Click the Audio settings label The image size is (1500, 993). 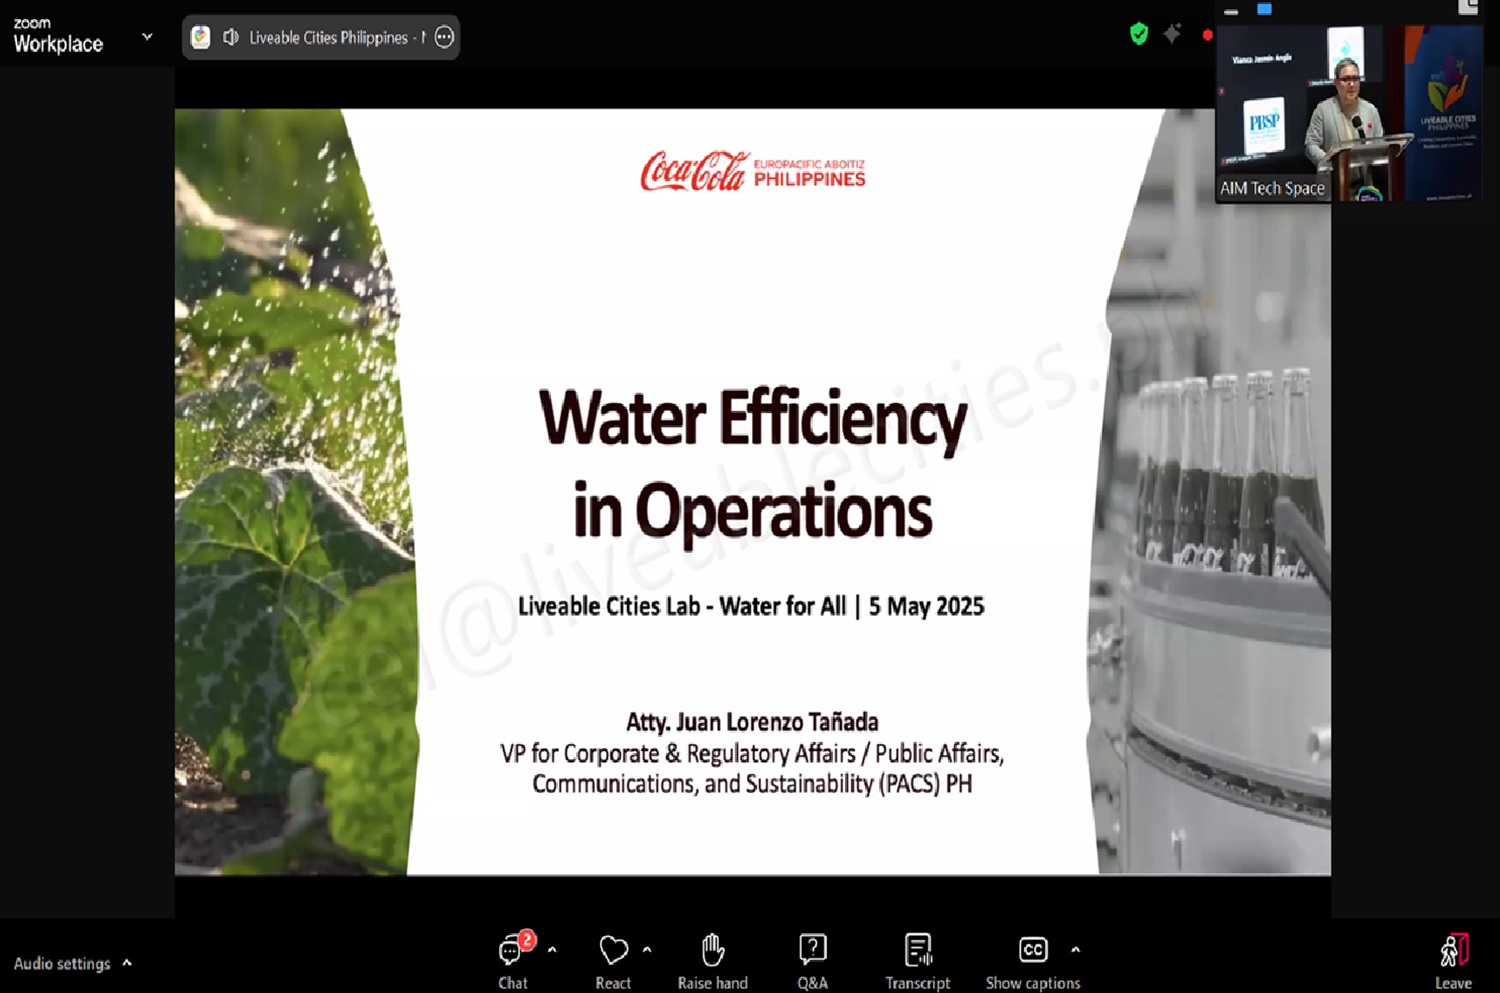62,964
